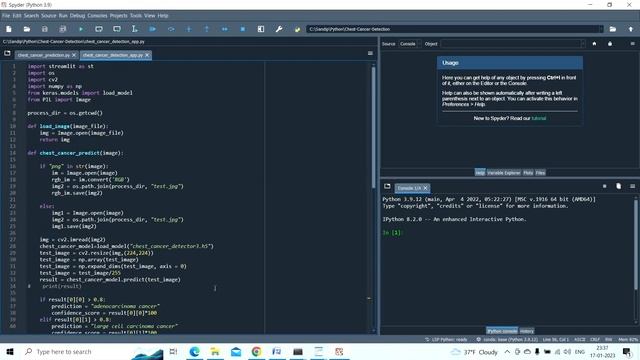Image resolution: width=640 pixels, height=360 pixels.
Task: Open the PYTHONPATH manager
Action: click(297, 29)
